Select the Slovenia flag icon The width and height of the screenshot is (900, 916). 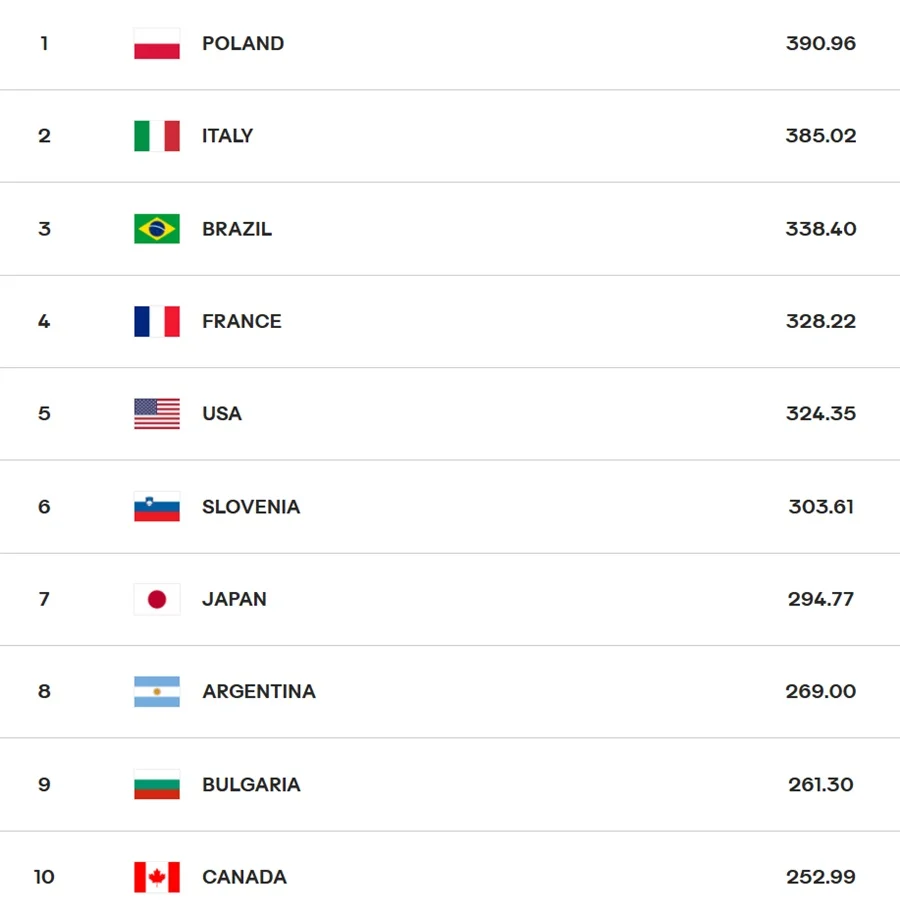[x=157, y=507]
